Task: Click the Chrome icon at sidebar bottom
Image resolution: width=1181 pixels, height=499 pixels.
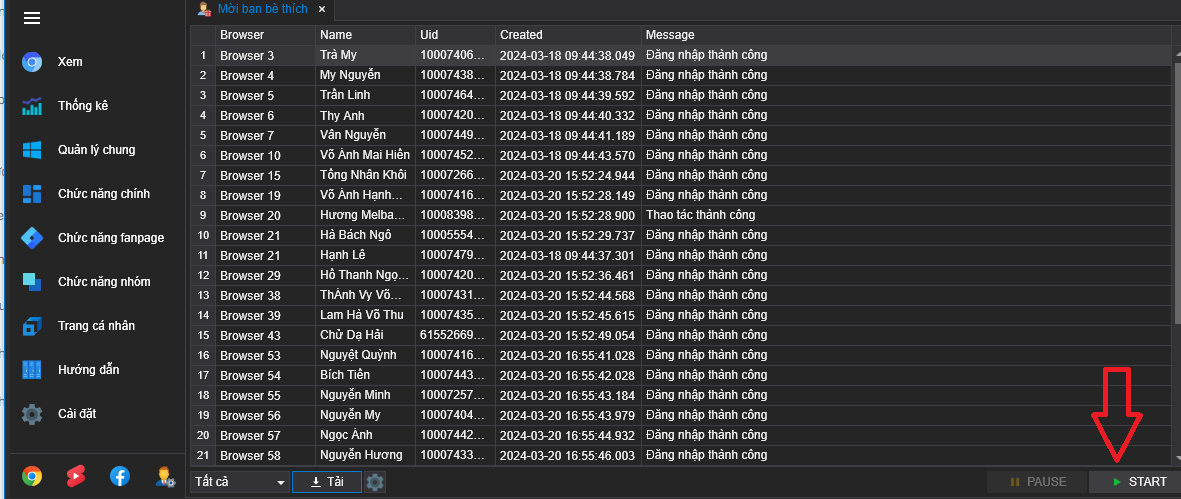Action: coord(32,477)
